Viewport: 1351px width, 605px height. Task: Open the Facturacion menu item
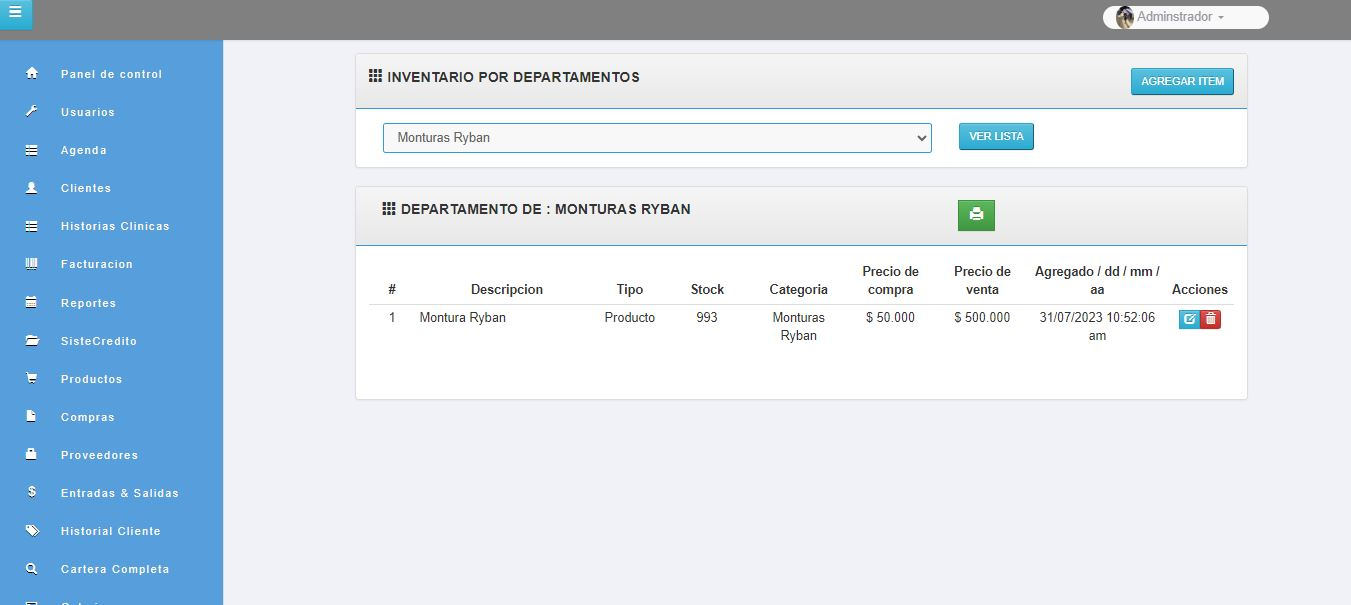pyautogui.click(x=97, y=264)
